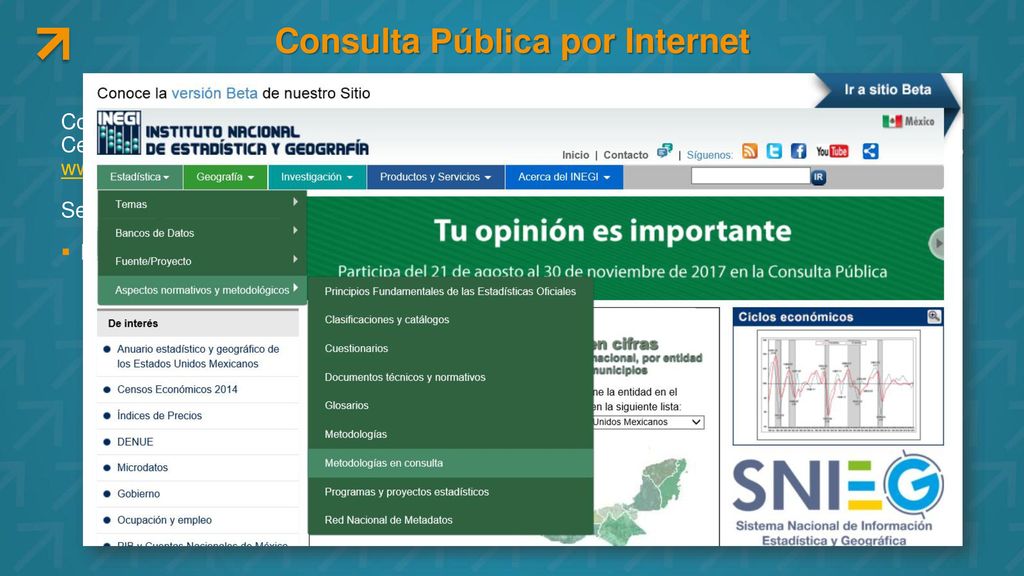Select Cuestionarios menu entry

pyautogui.click(x=451, y=349)
